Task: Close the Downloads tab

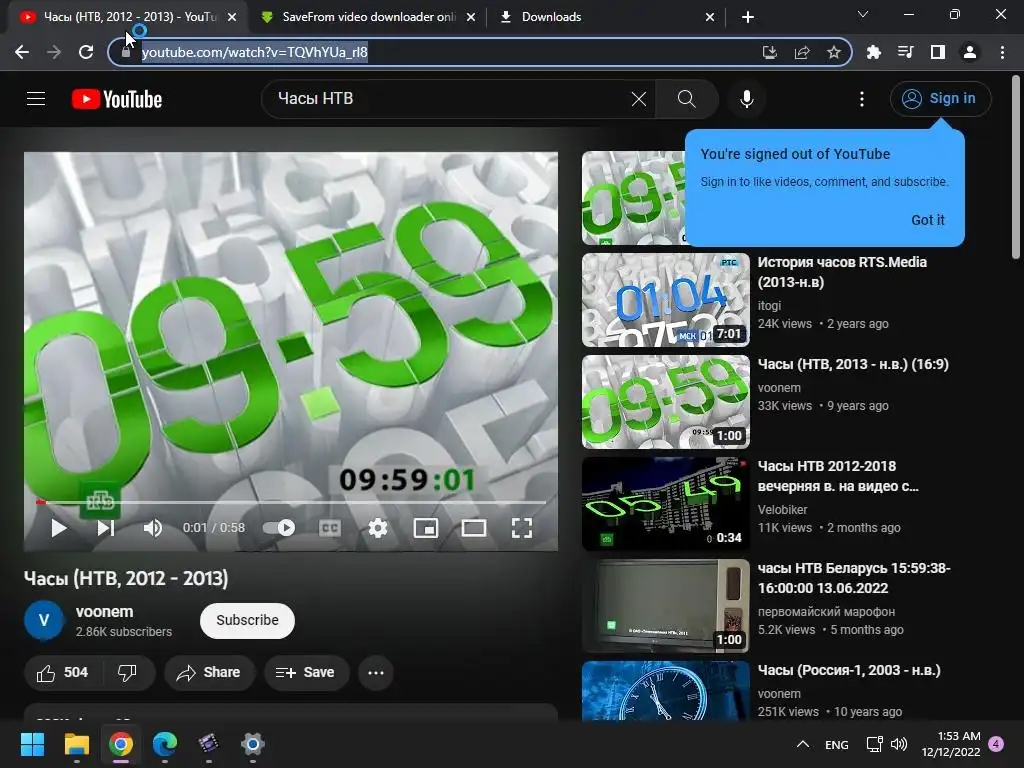Action: [710, 18]
